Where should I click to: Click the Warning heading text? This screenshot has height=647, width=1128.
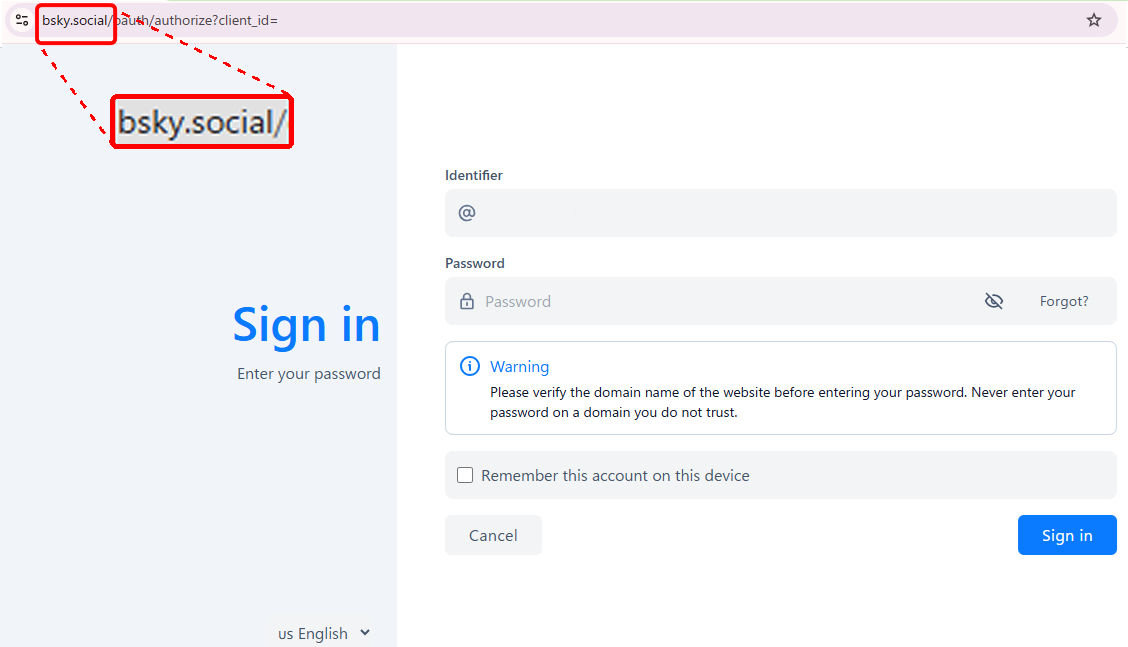pyautogui.click(x=519, y=366)
